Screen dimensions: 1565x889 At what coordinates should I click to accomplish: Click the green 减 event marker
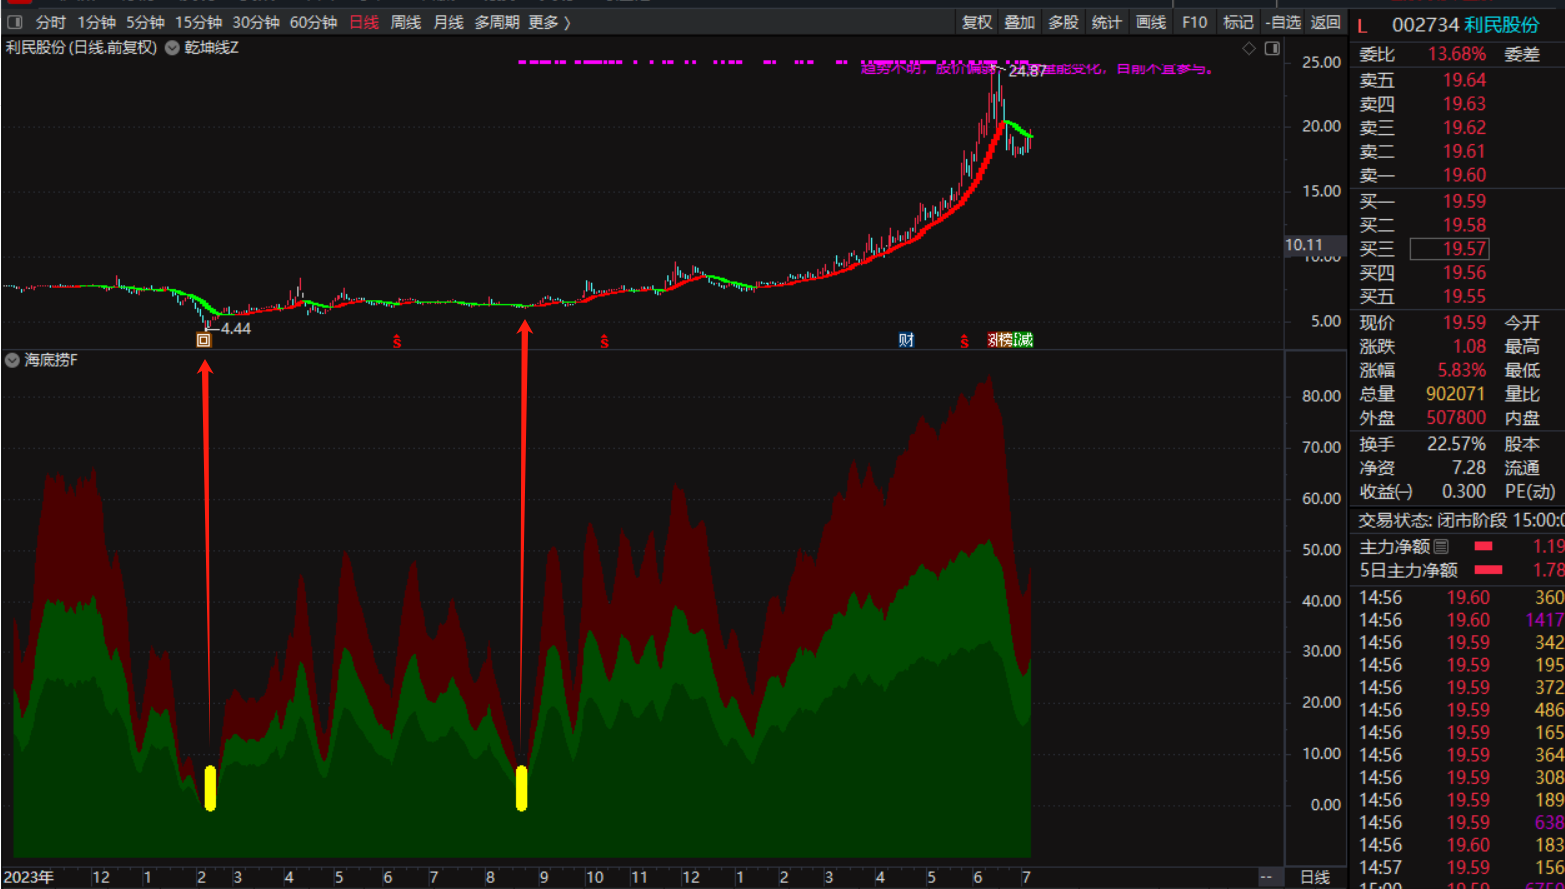tap(1024, 340)
